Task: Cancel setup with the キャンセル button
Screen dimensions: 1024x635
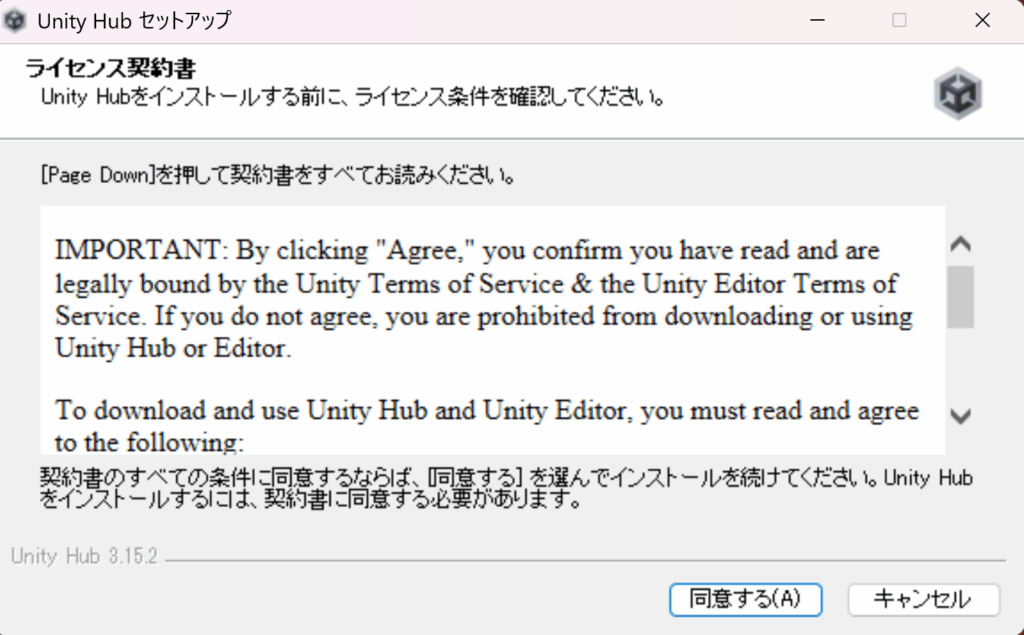Action: (x=923, y=599)
